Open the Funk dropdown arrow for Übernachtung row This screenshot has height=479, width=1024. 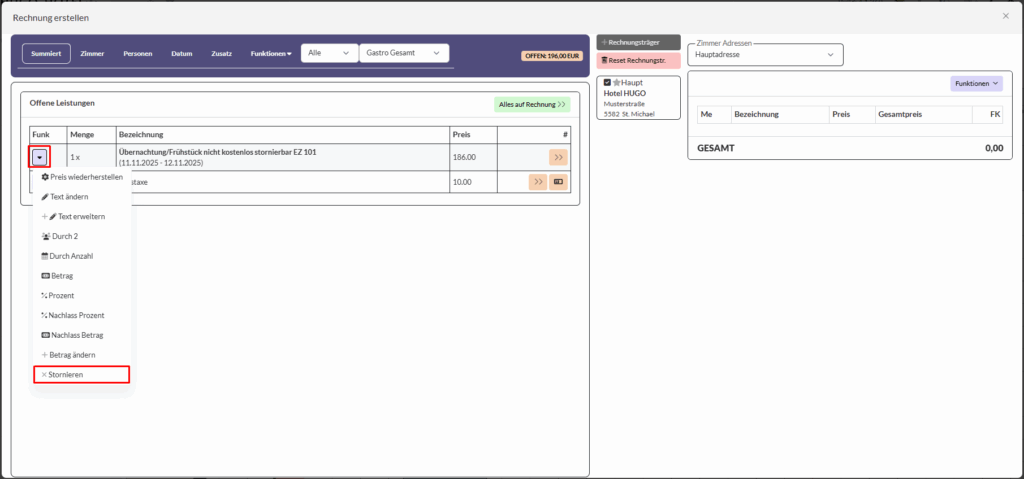40,157
